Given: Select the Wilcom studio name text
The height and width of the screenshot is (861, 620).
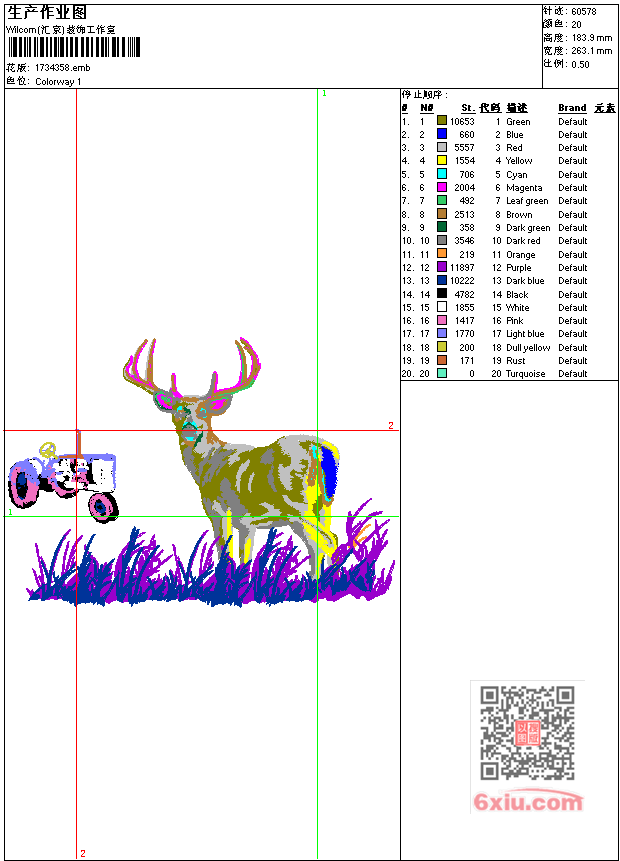Looking at the screenshot, I should 60,30.
